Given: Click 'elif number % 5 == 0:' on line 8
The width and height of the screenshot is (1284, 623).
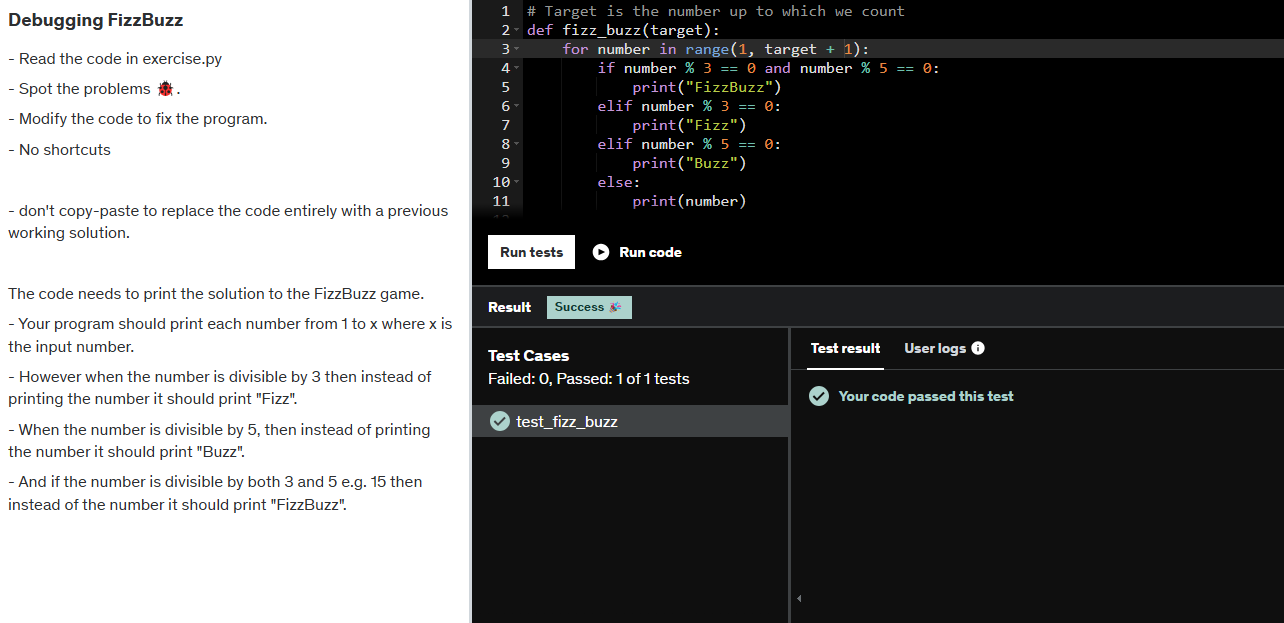Looking at the screenshot, I should (x=689, y=144).
